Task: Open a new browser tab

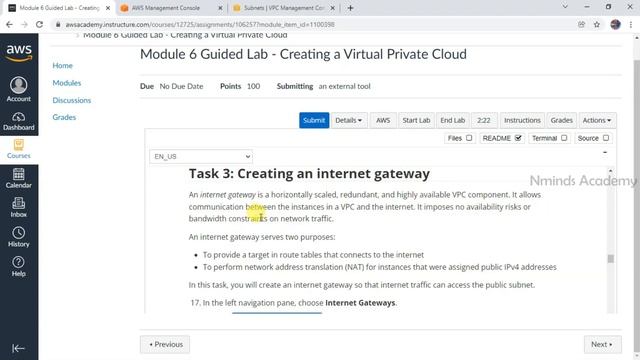Action: pyautogui.click(x=350, y=8)
